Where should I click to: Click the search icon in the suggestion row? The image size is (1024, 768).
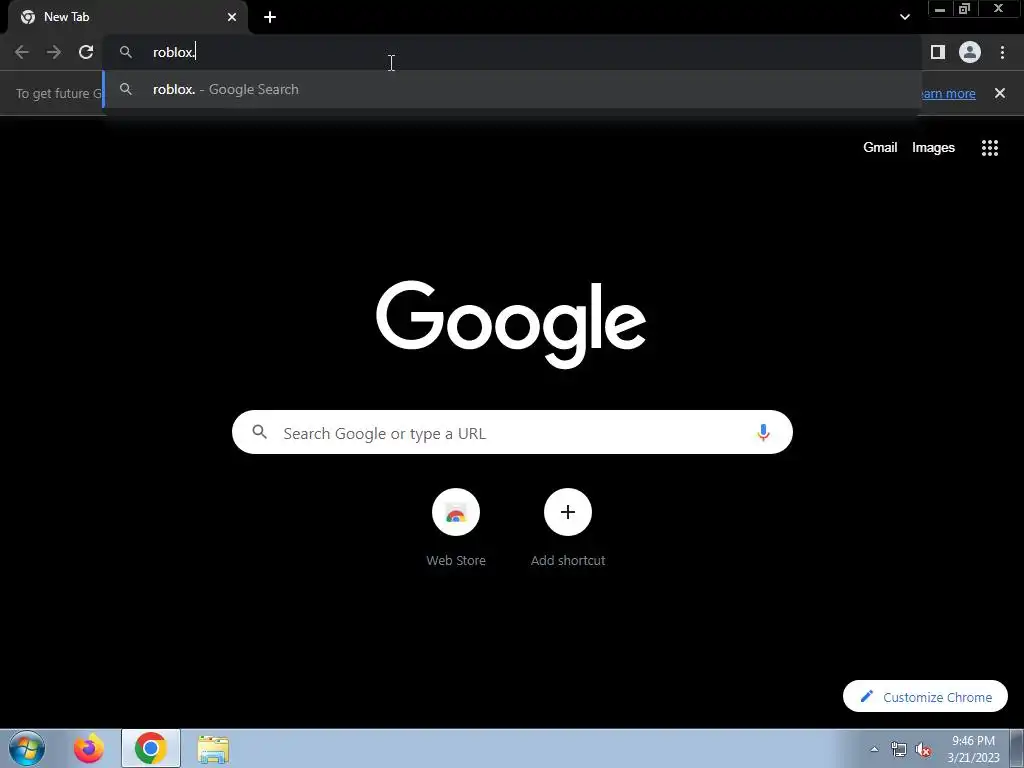pos(126,89)
